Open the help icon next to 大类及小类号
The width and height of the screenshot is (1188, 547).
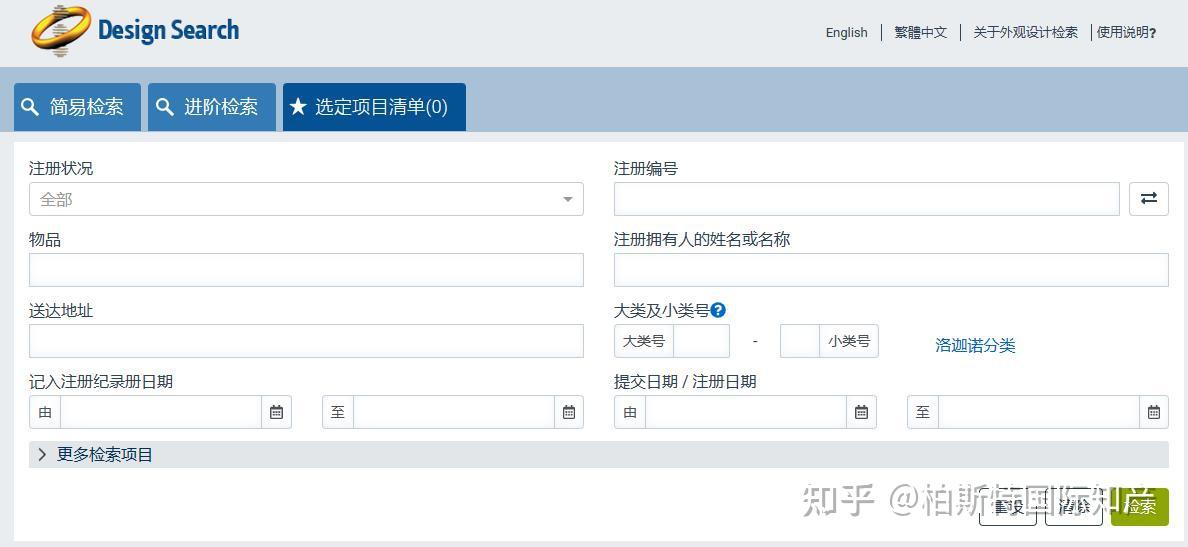(718, 310)
